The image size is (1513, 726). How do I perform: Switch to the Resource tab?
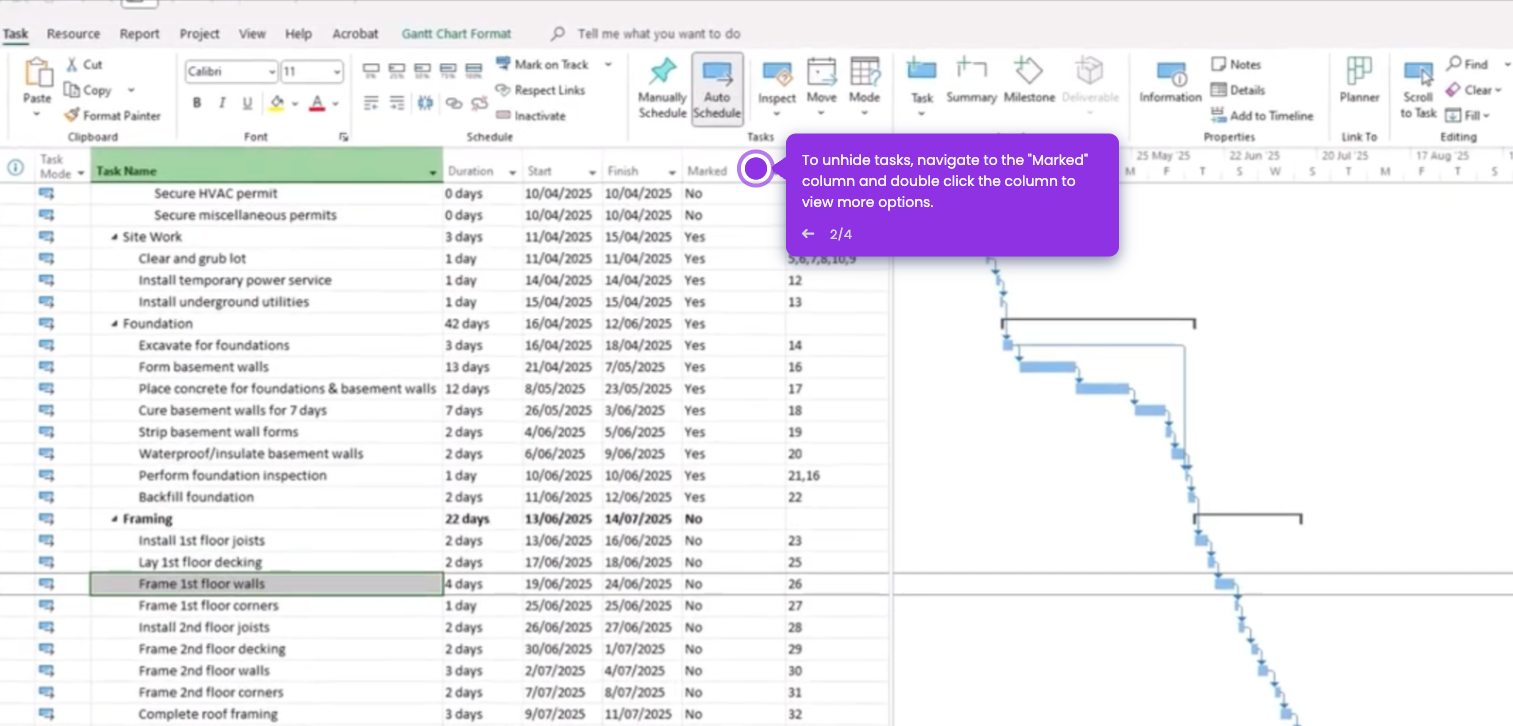click(x=74, y=34)
